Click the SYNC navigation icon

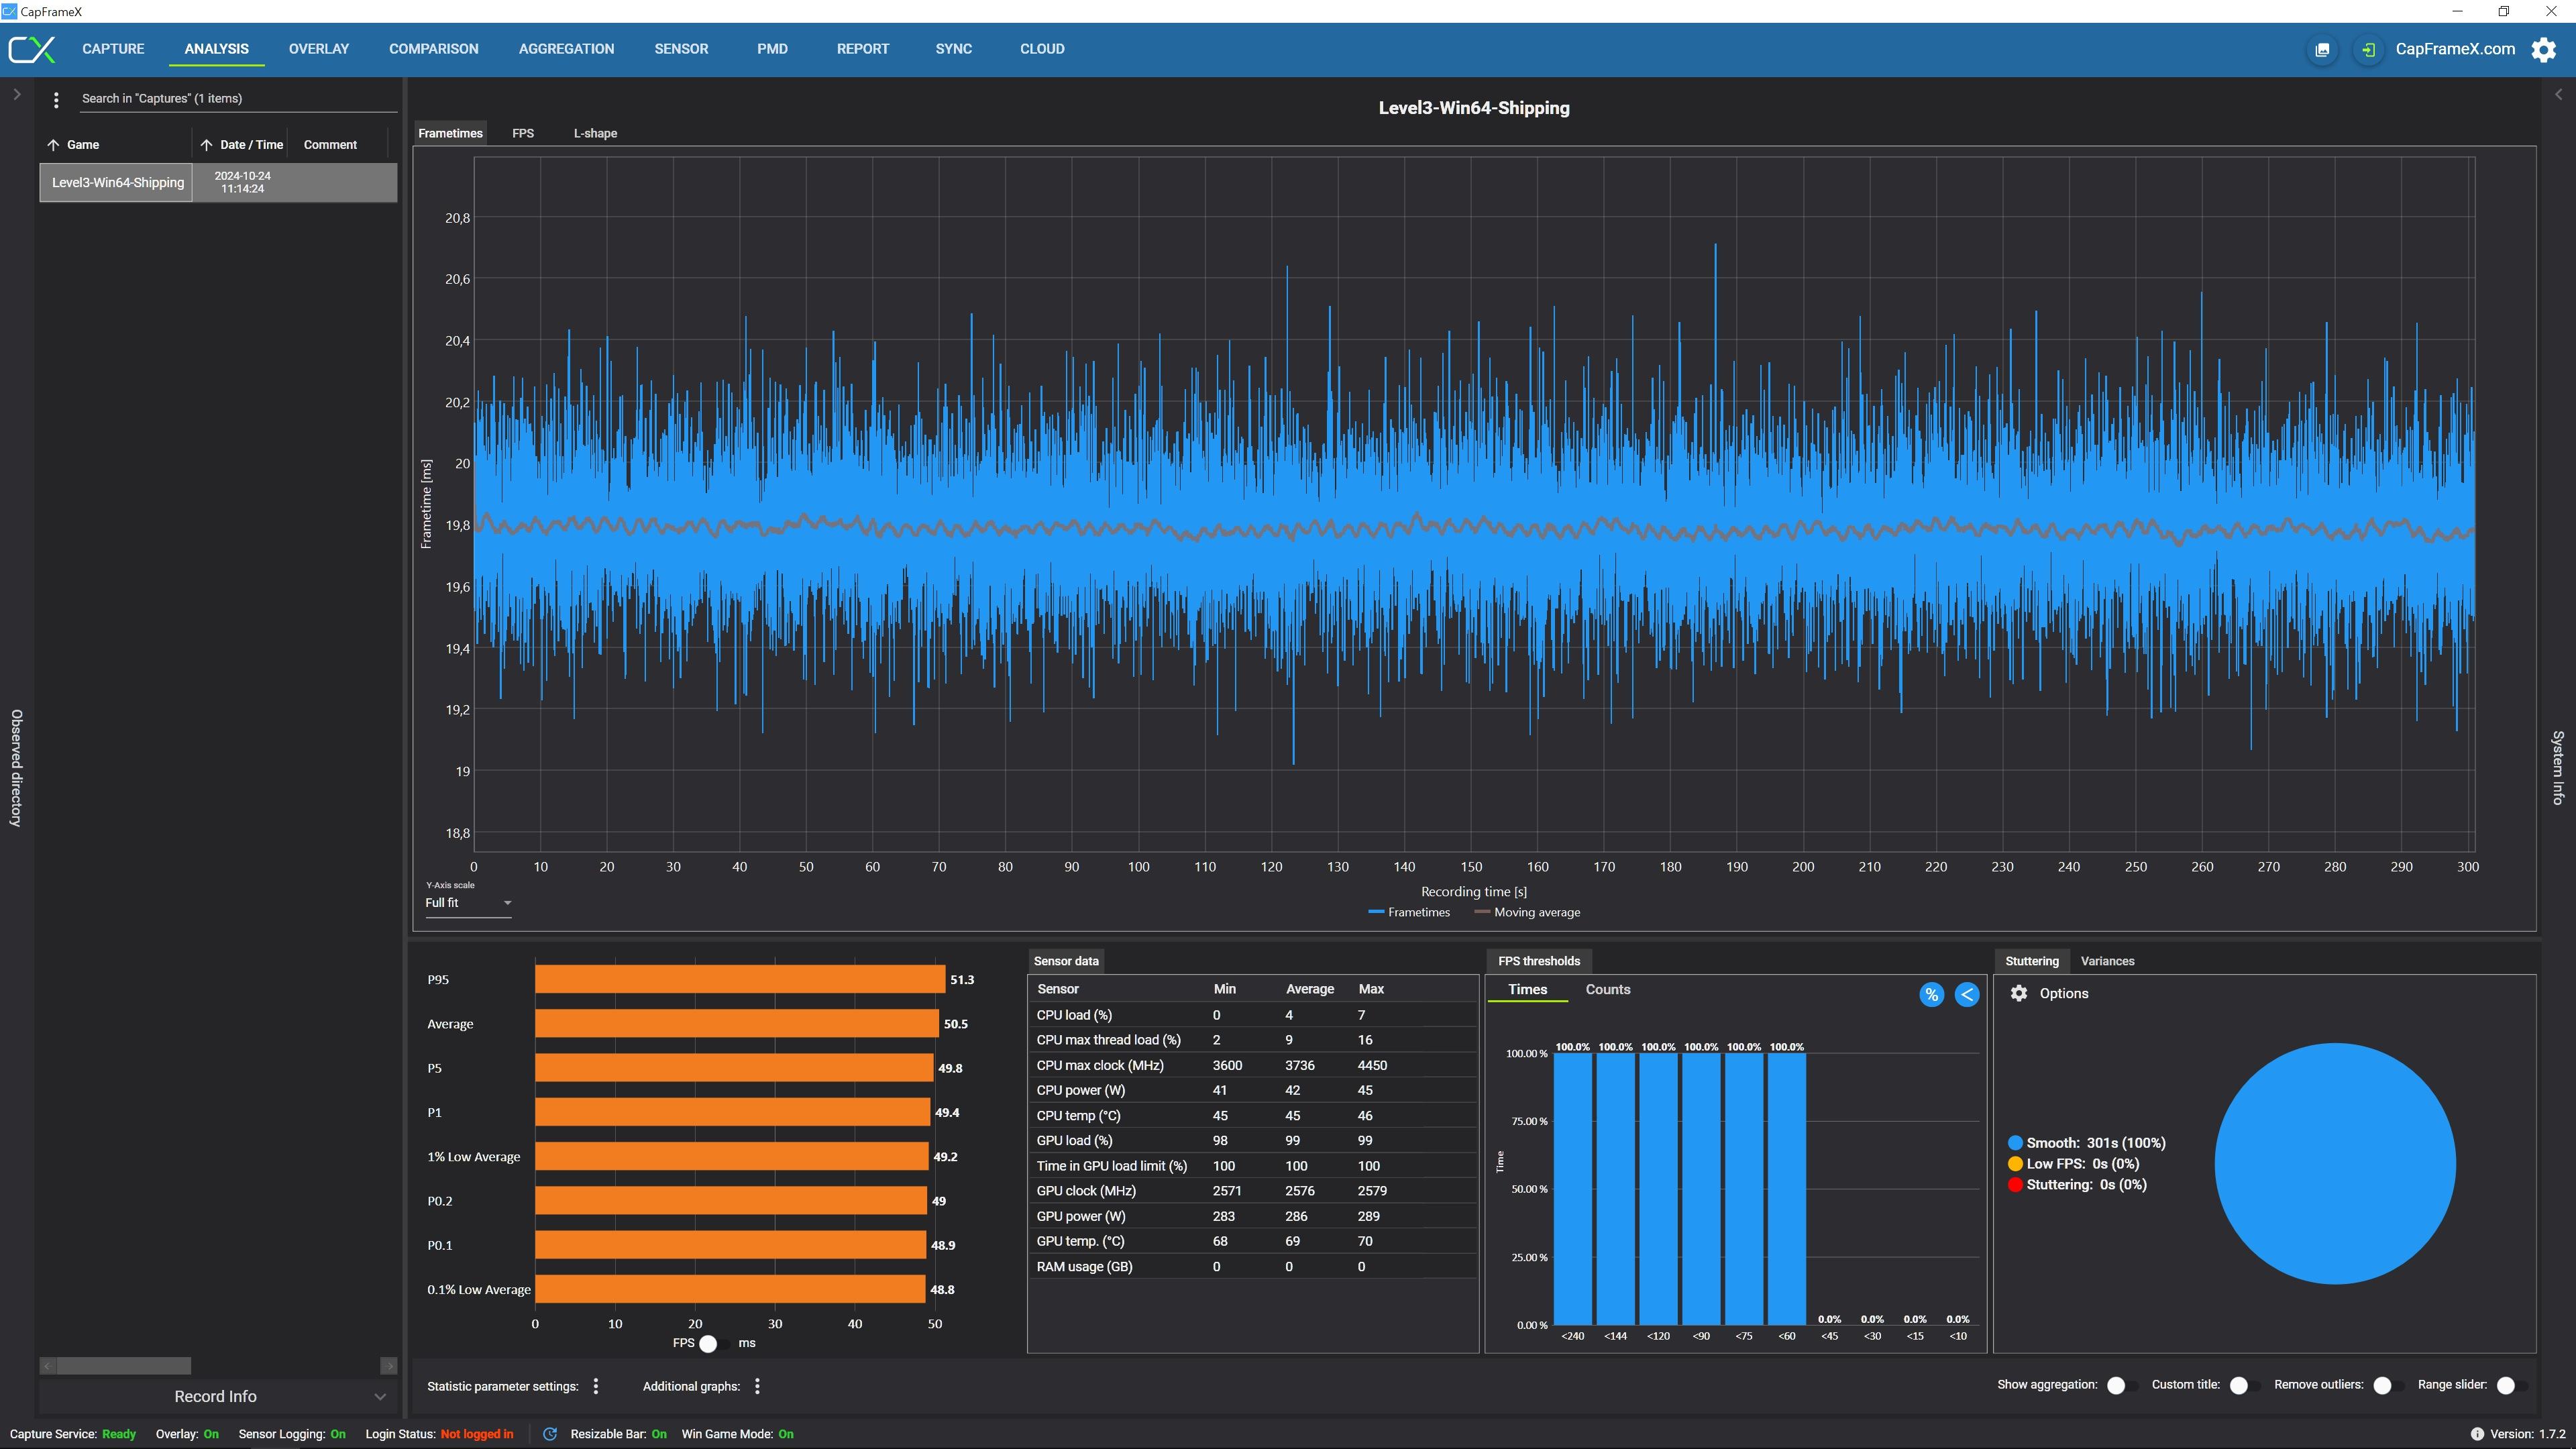pyautogui.click(x=954, y=48)
